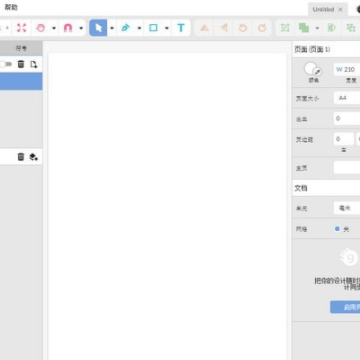Screen dimensions: 360x360
Task: Click the rotate counterclockwise icon
Action: pos(243,28)
